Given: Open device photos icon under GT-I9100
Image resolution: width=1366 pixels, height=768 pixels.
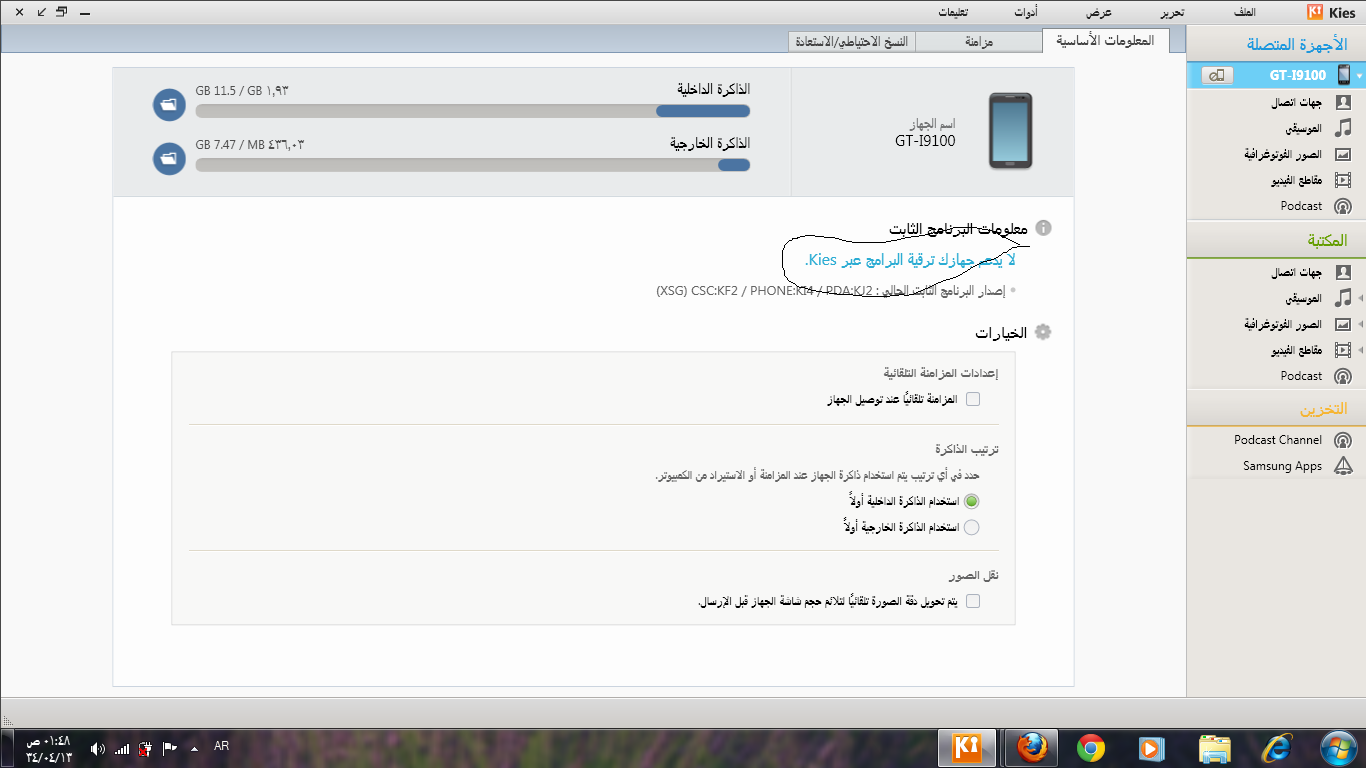Looking at the screenshot, I should click(1343, 155).
